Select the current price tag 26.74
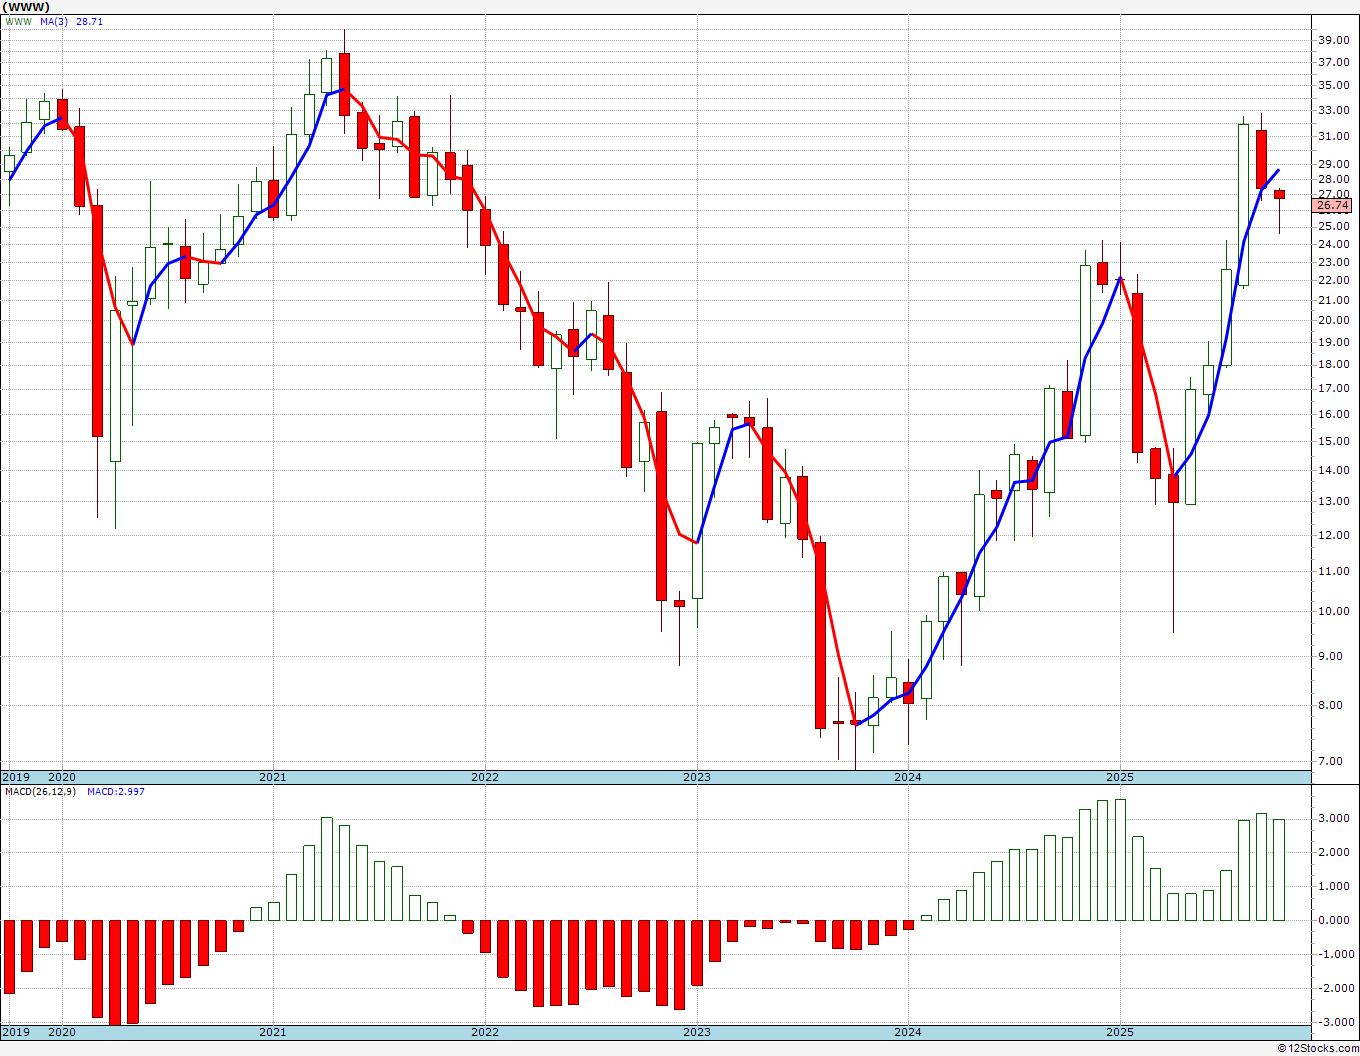 point(1332,205)
